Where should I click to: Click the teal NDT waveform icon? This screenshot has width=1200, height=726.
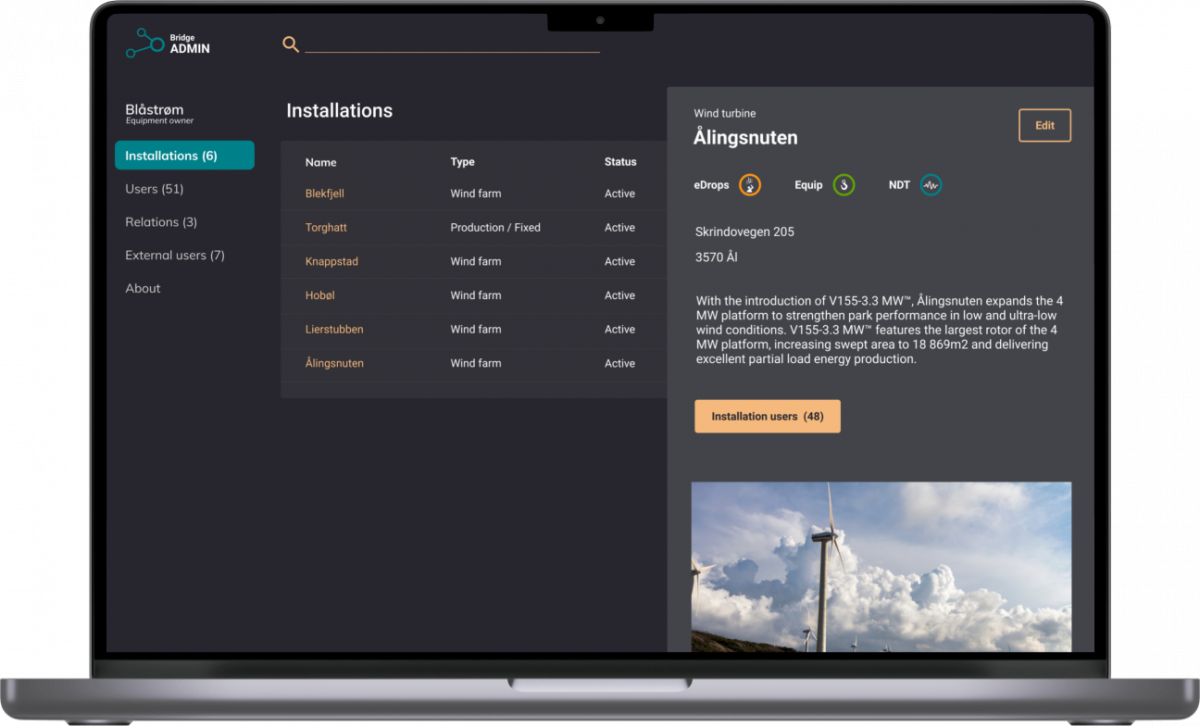931,184
